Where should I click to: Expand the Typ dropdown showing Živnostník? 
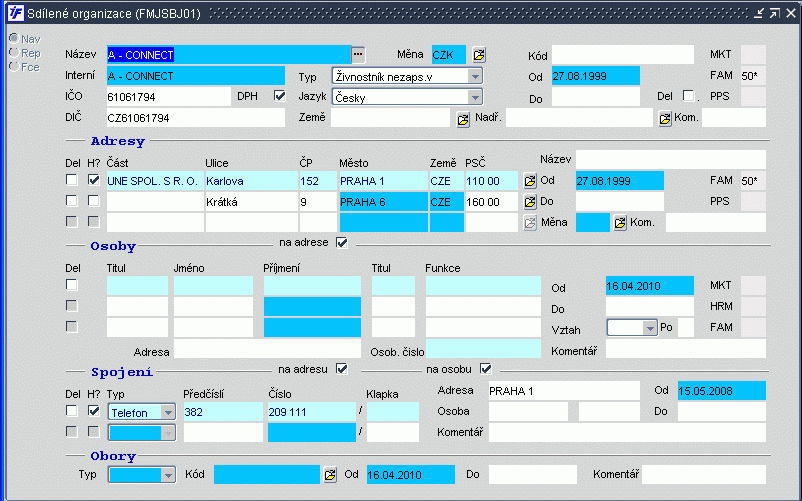475,76
